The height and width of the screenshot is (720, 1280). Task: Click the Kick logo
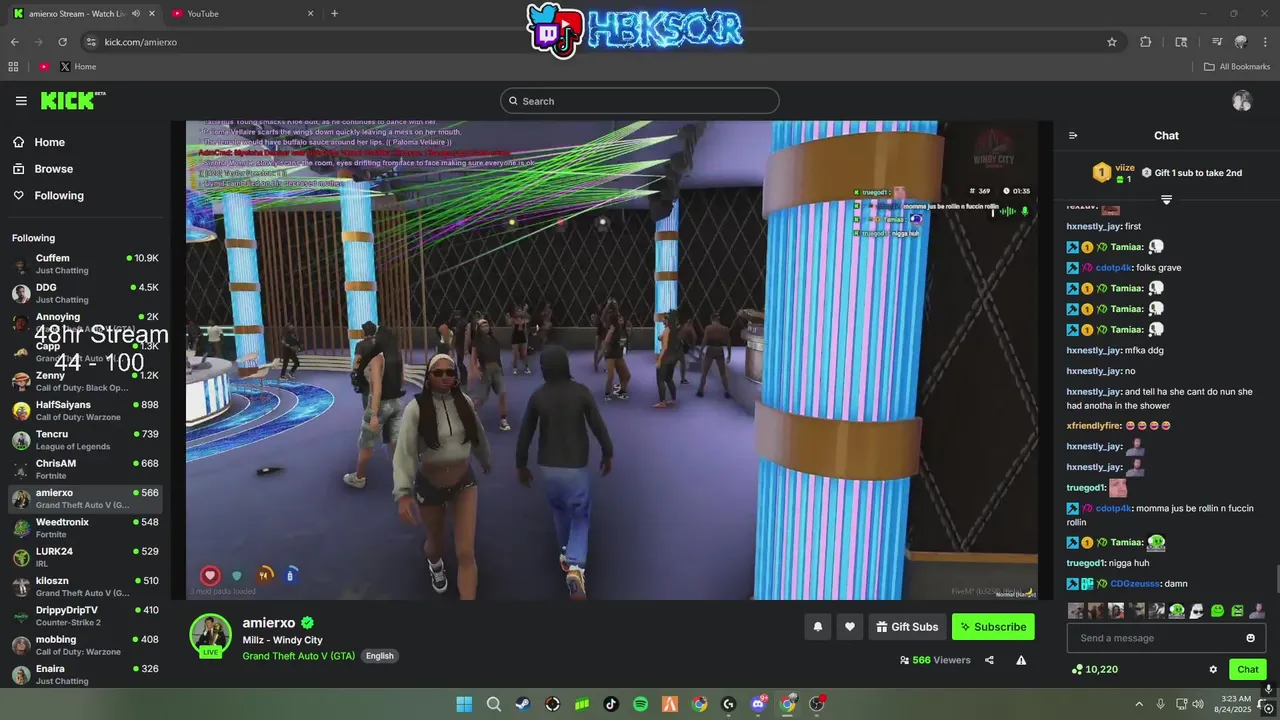point(72,100)
